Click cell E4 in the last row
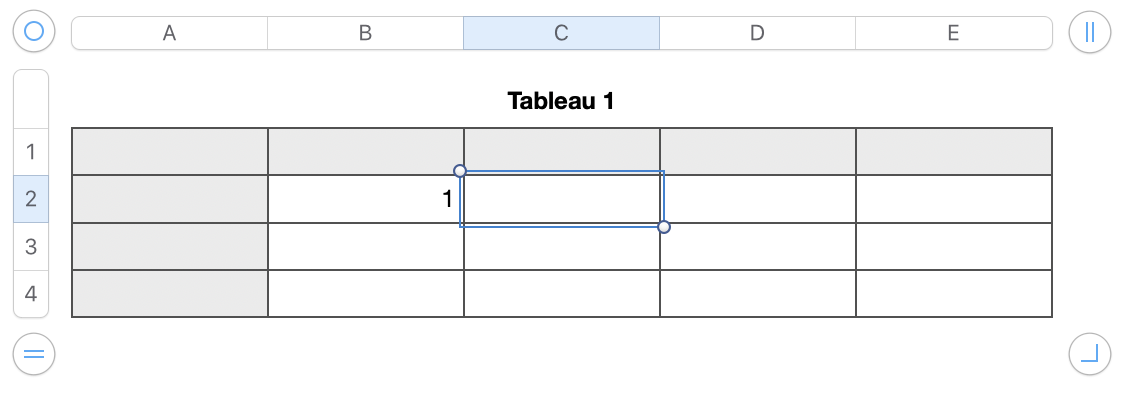This screenshot has width=1146, height=400. coord(953,294)
